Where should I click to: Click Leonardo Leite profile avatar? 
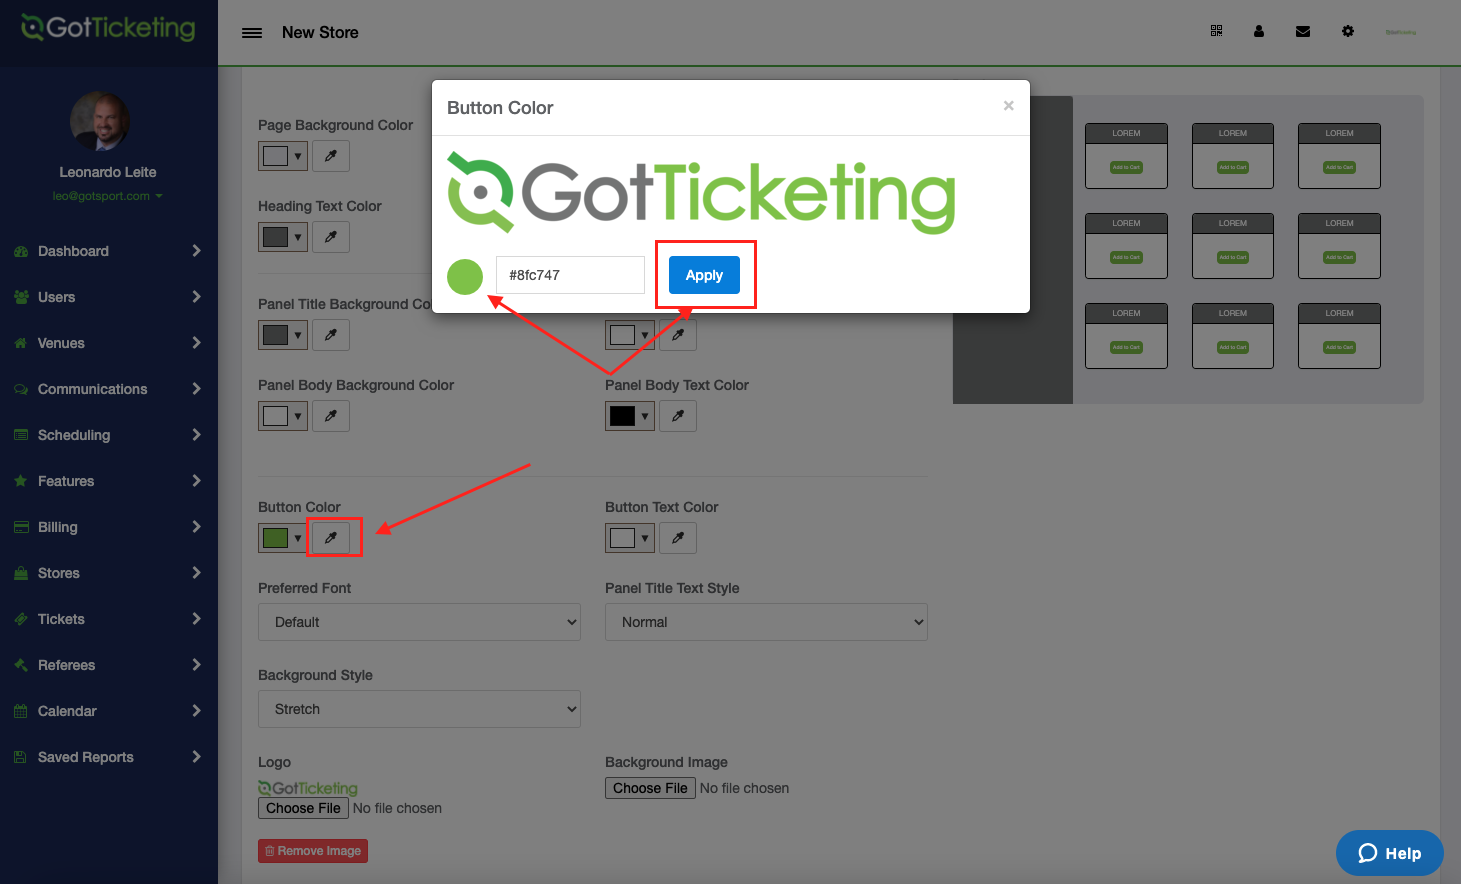point(100,122)
